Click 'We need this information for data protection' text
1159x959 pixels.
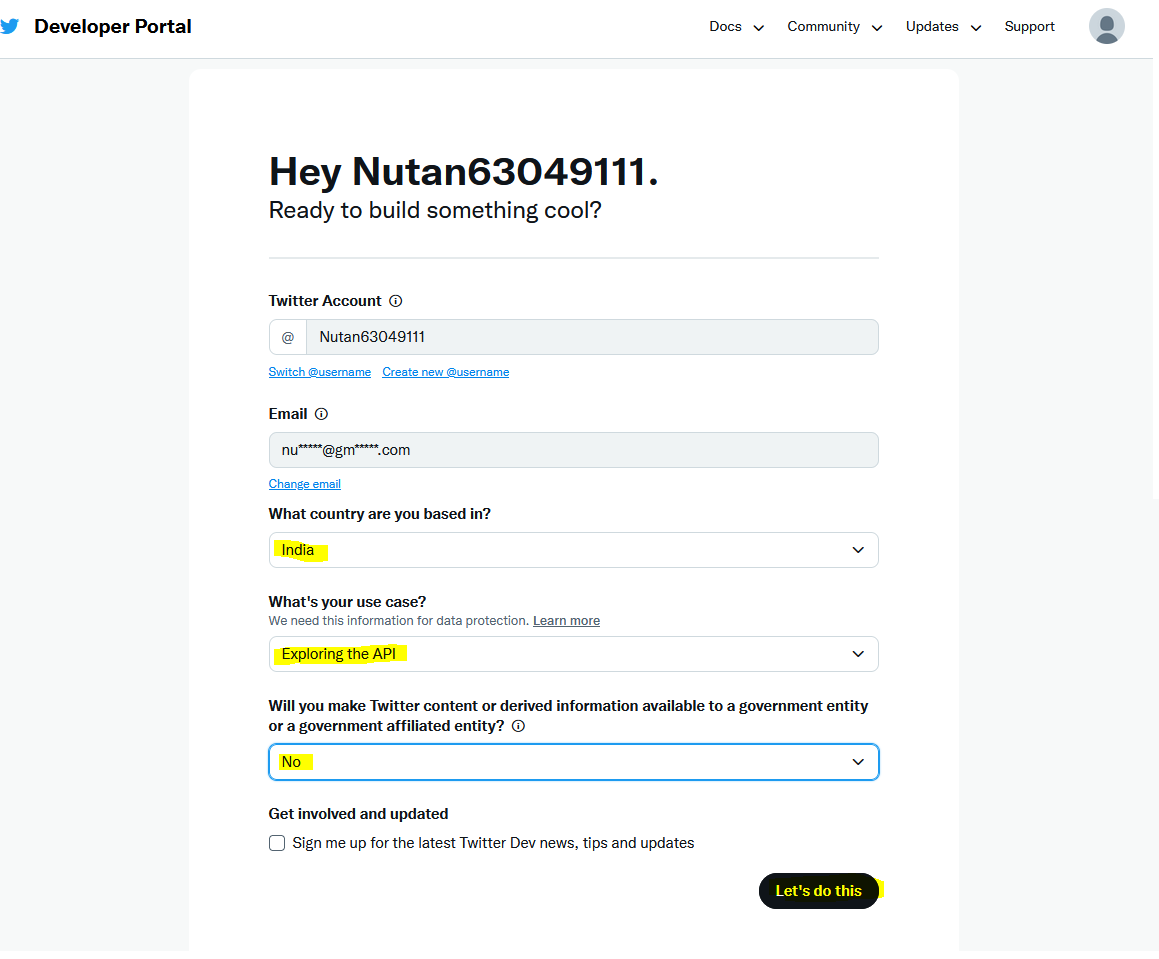398,621
